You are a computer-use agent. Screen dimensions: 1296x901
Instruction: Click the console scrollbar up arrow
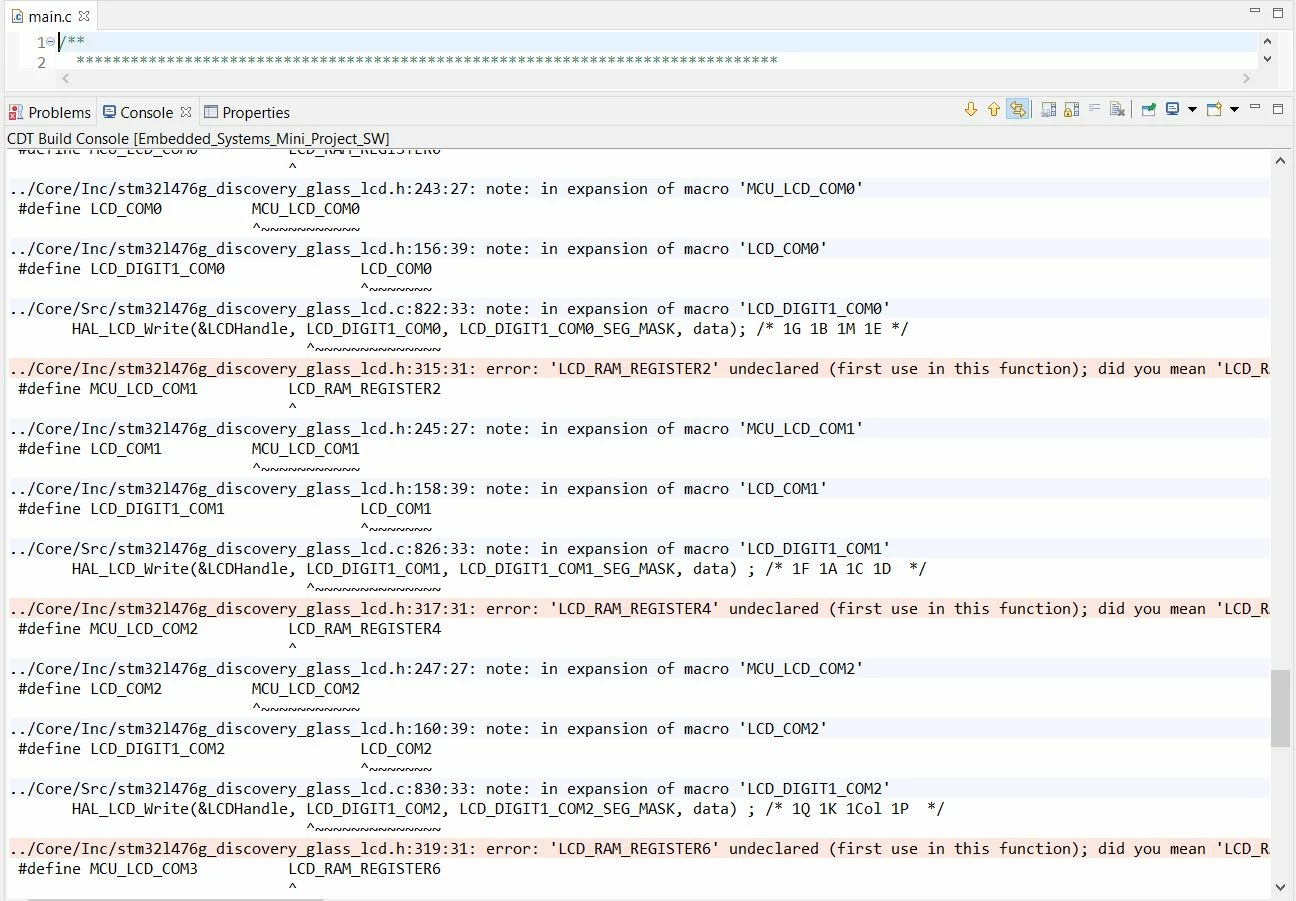click(1280, 160)
